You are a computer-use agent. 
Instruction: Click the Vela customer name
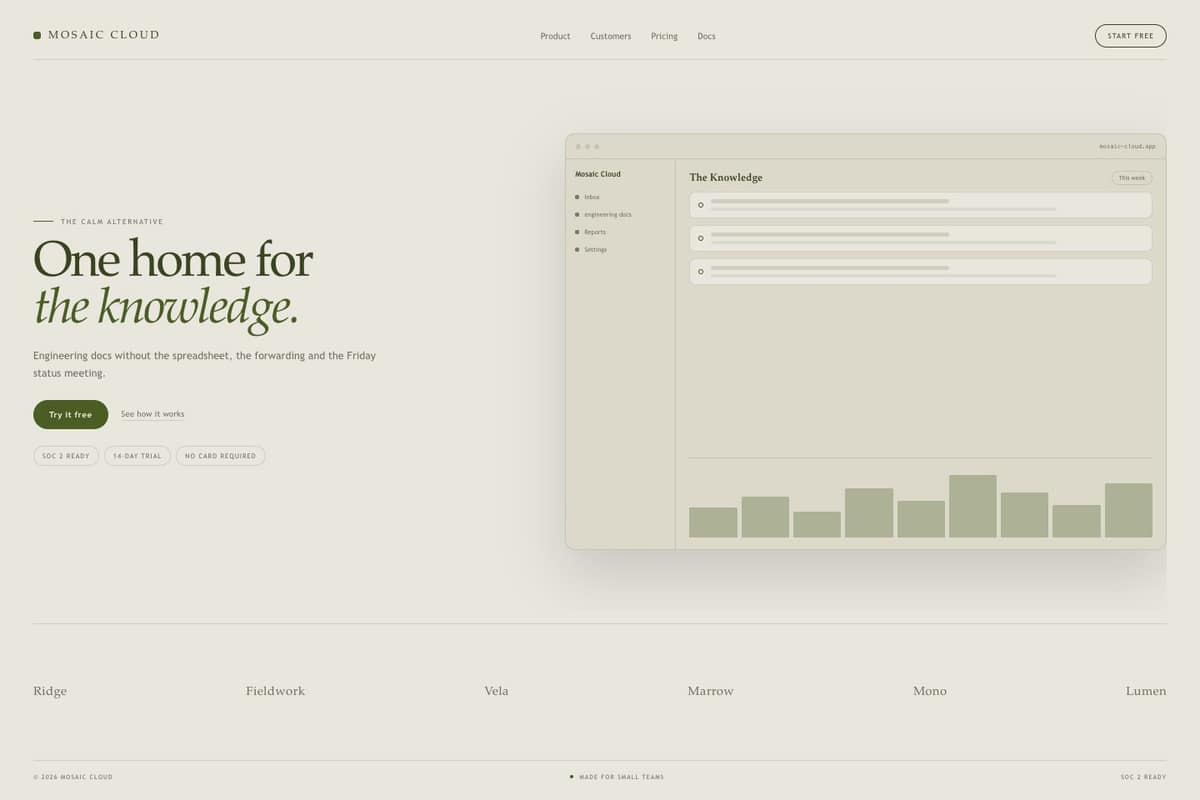(x=496, y=691)
